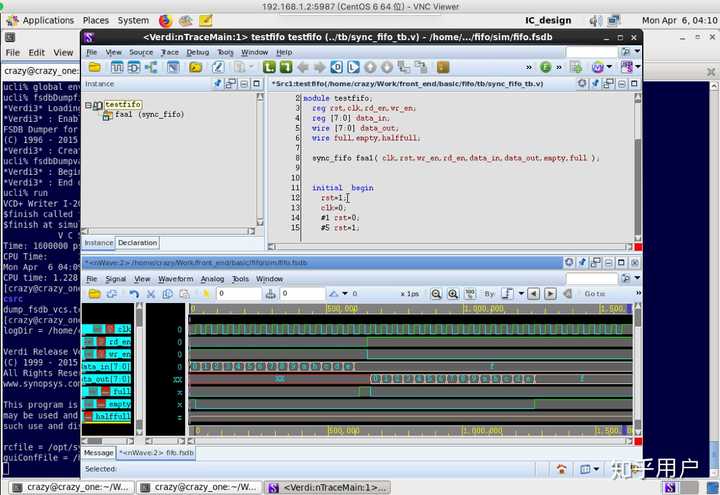
Task: Click the open file icon in nWave toolbar
Action: pos(95,294)
